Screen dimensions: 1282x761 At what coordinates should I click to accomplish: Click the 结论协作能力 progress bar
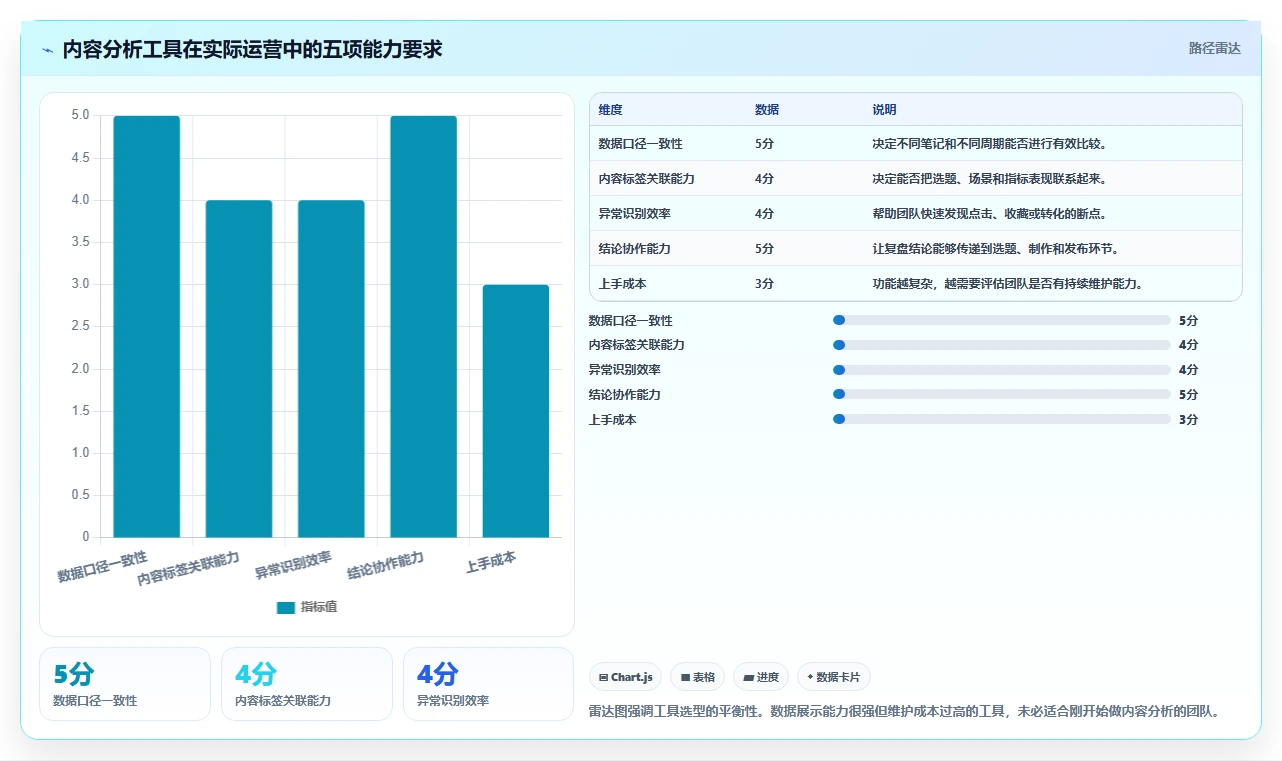coord(1001,394)
